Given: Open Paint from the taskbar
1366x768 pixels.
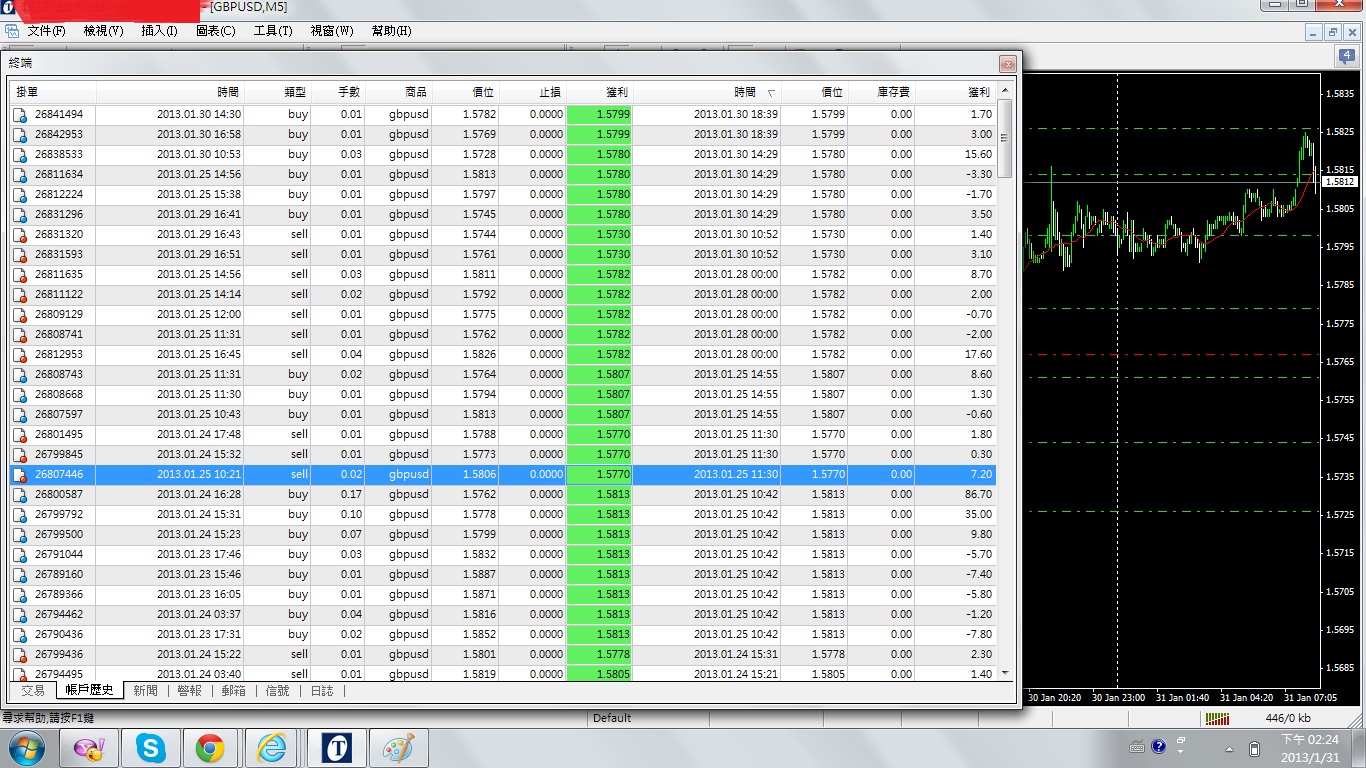Looking at the screenshot, I should (398, 747).
